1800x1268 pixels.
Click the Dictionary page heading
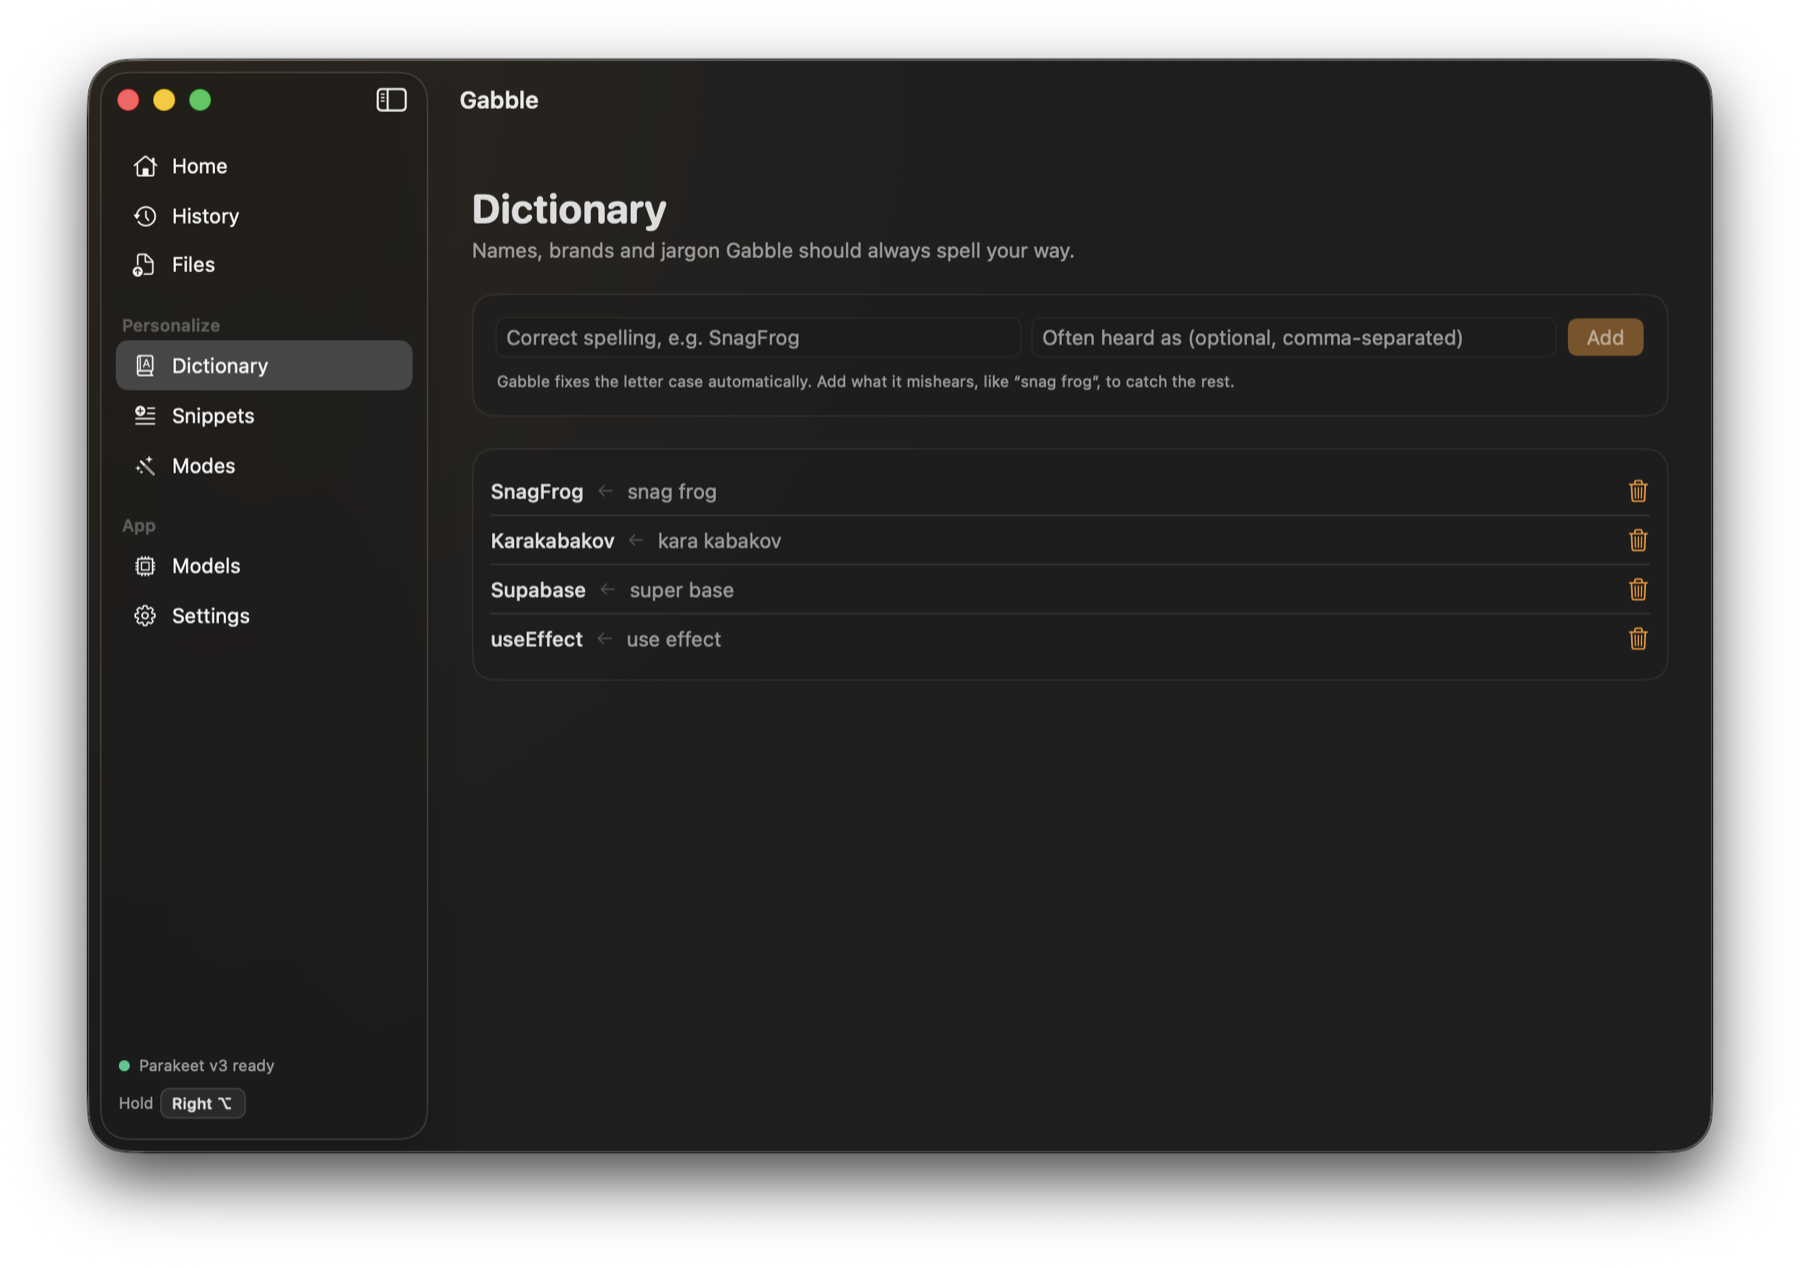pos(569,209)
